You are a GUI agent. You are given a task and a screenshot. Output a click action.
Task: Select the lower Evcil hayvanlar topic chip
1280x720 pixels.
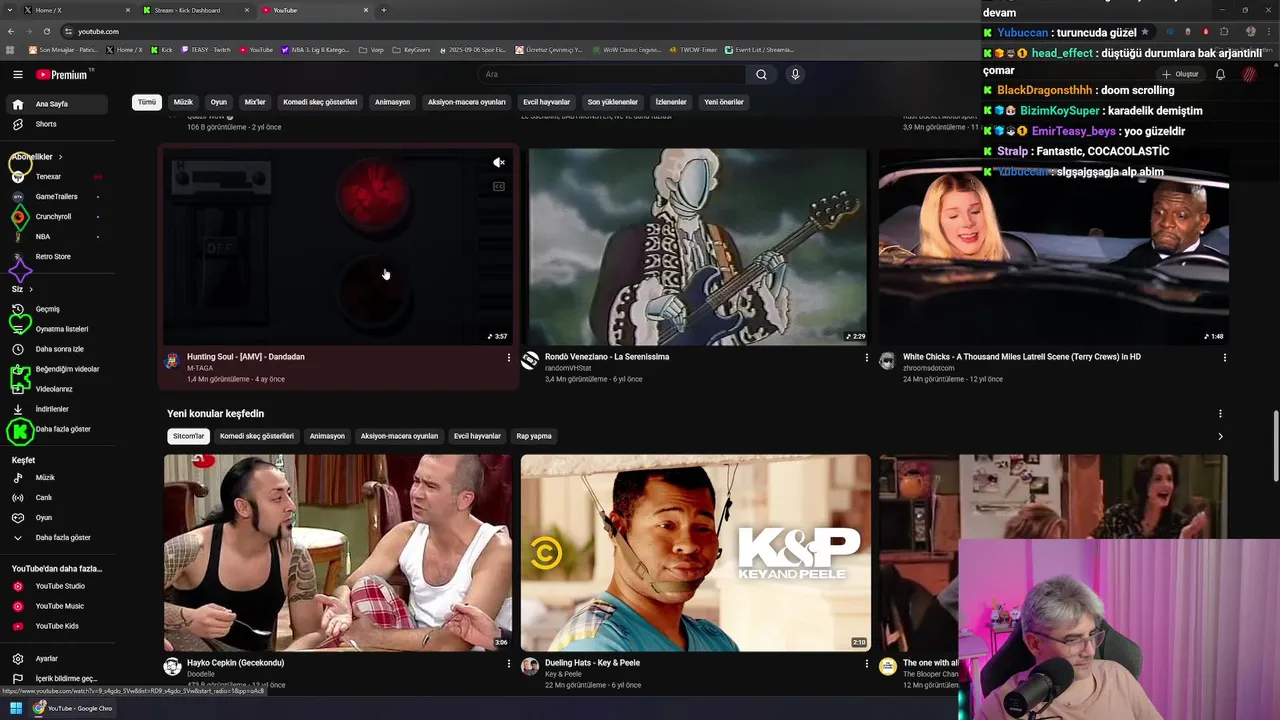(477, 436)
